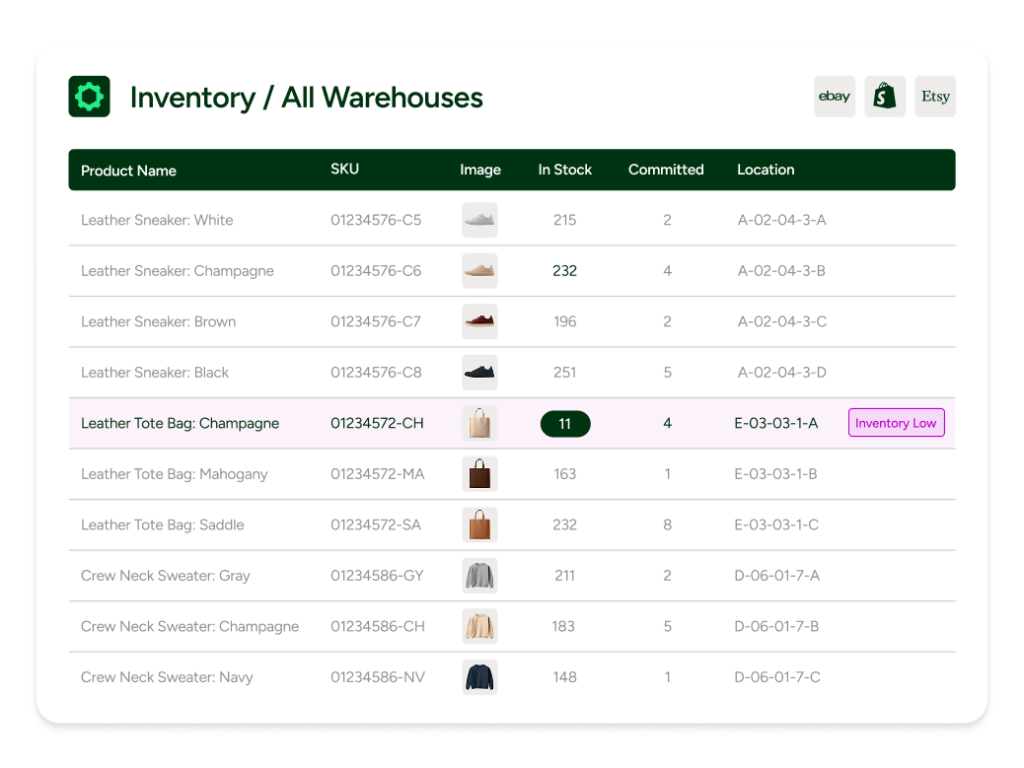Click the Inventory Low badge
This screenshot has width=1024, height=768.
[x=896, y=423]
